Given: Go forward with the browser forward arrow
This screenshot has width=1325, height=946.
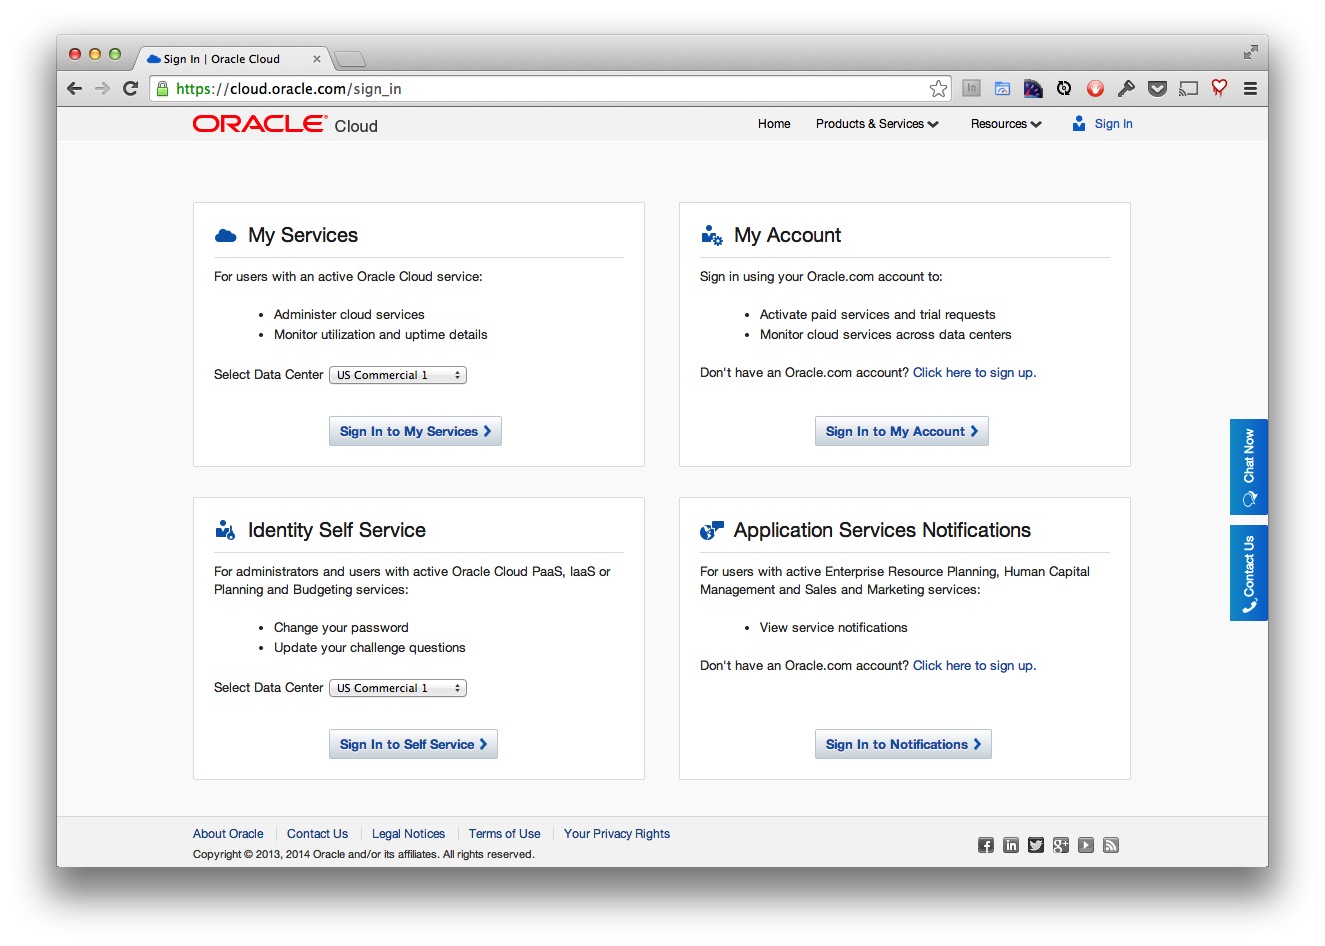Looking at the screenshot, I should coord(102,88).
